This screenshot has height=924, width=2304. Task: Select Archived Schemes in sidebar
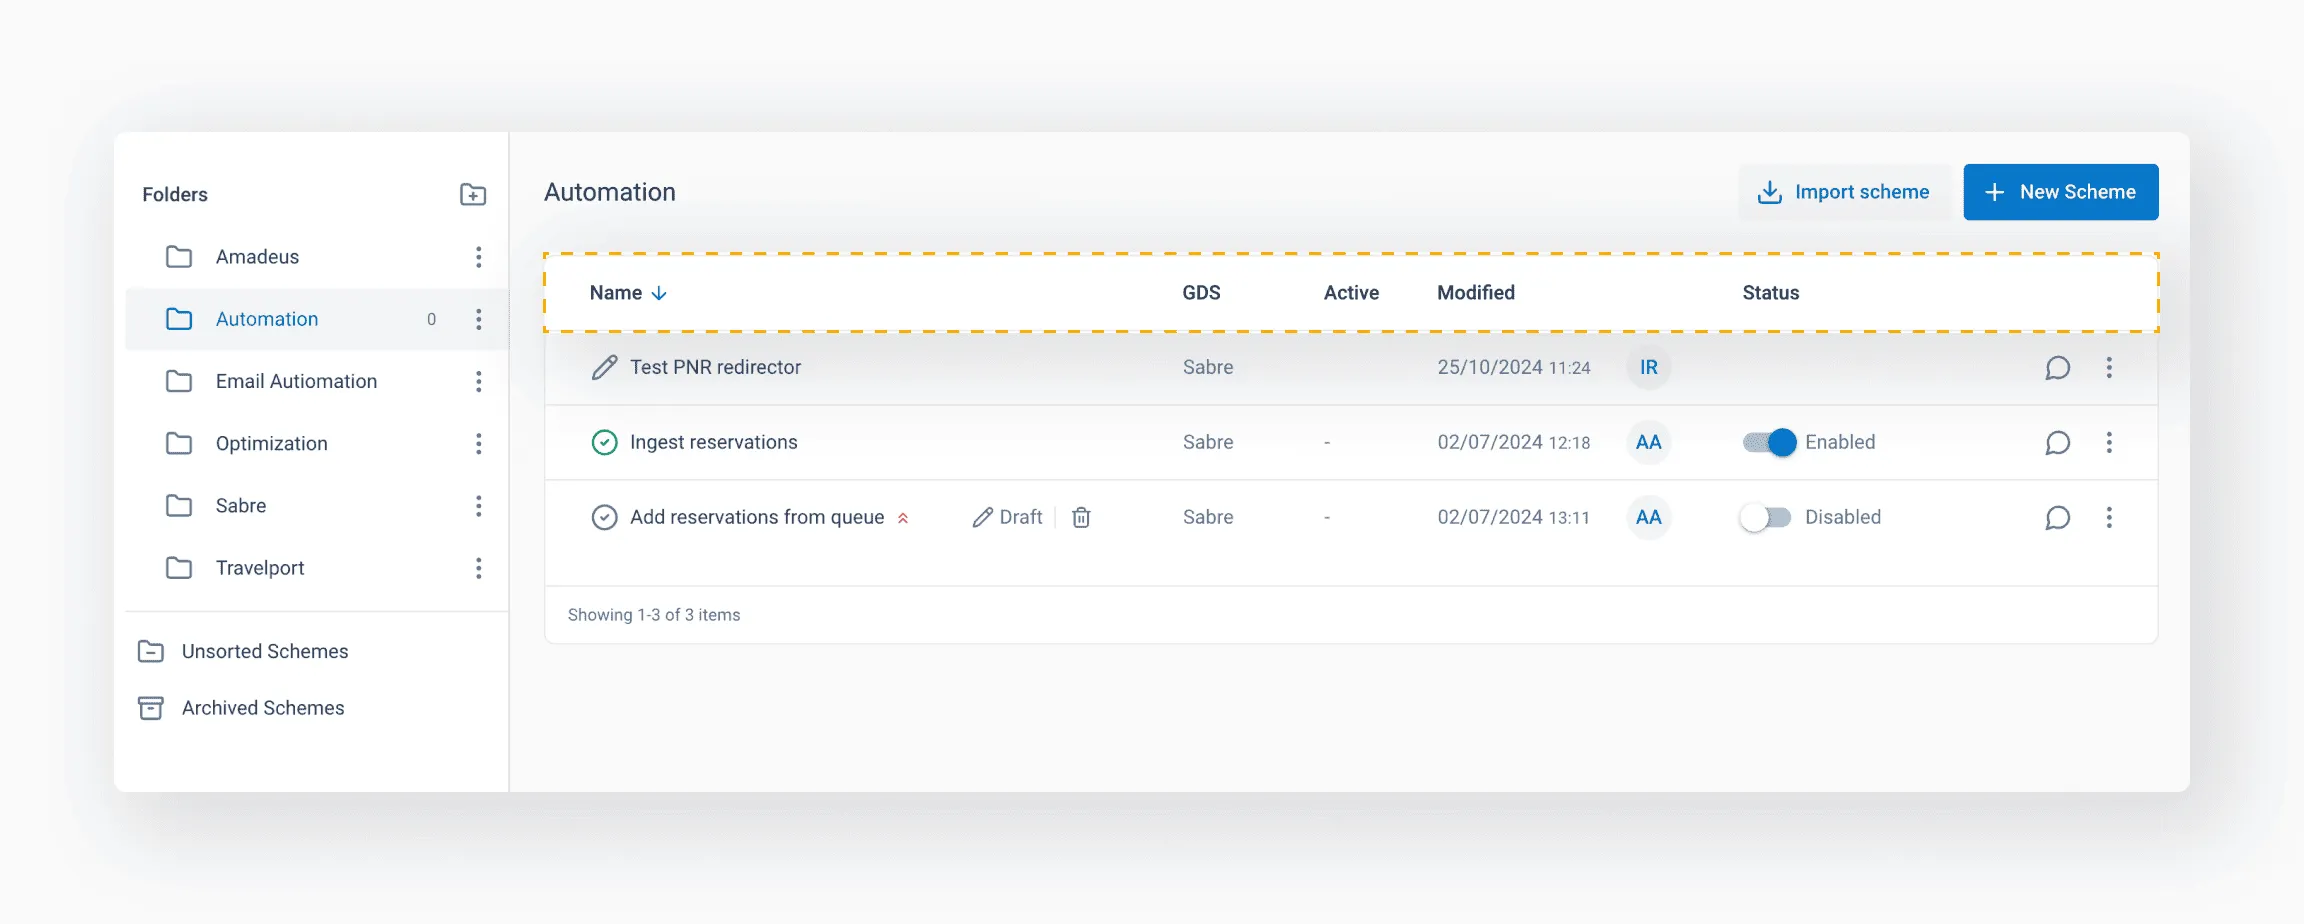262,708
